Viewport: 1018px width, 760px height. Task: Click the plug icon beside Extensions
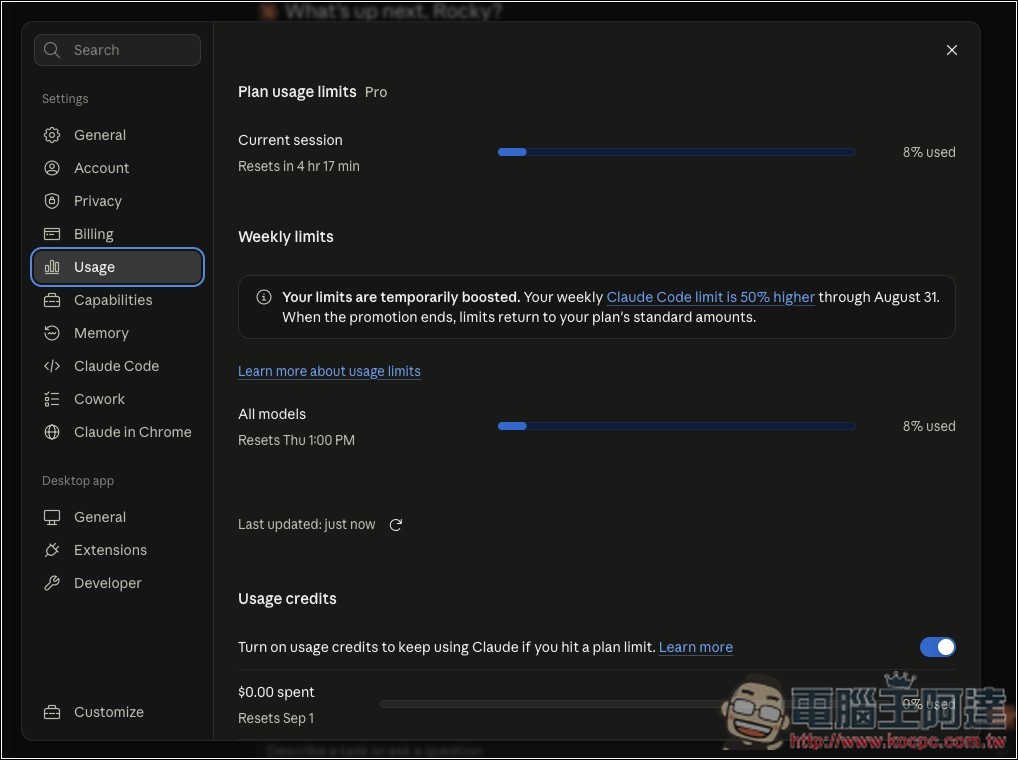click(x=52, y=550)
